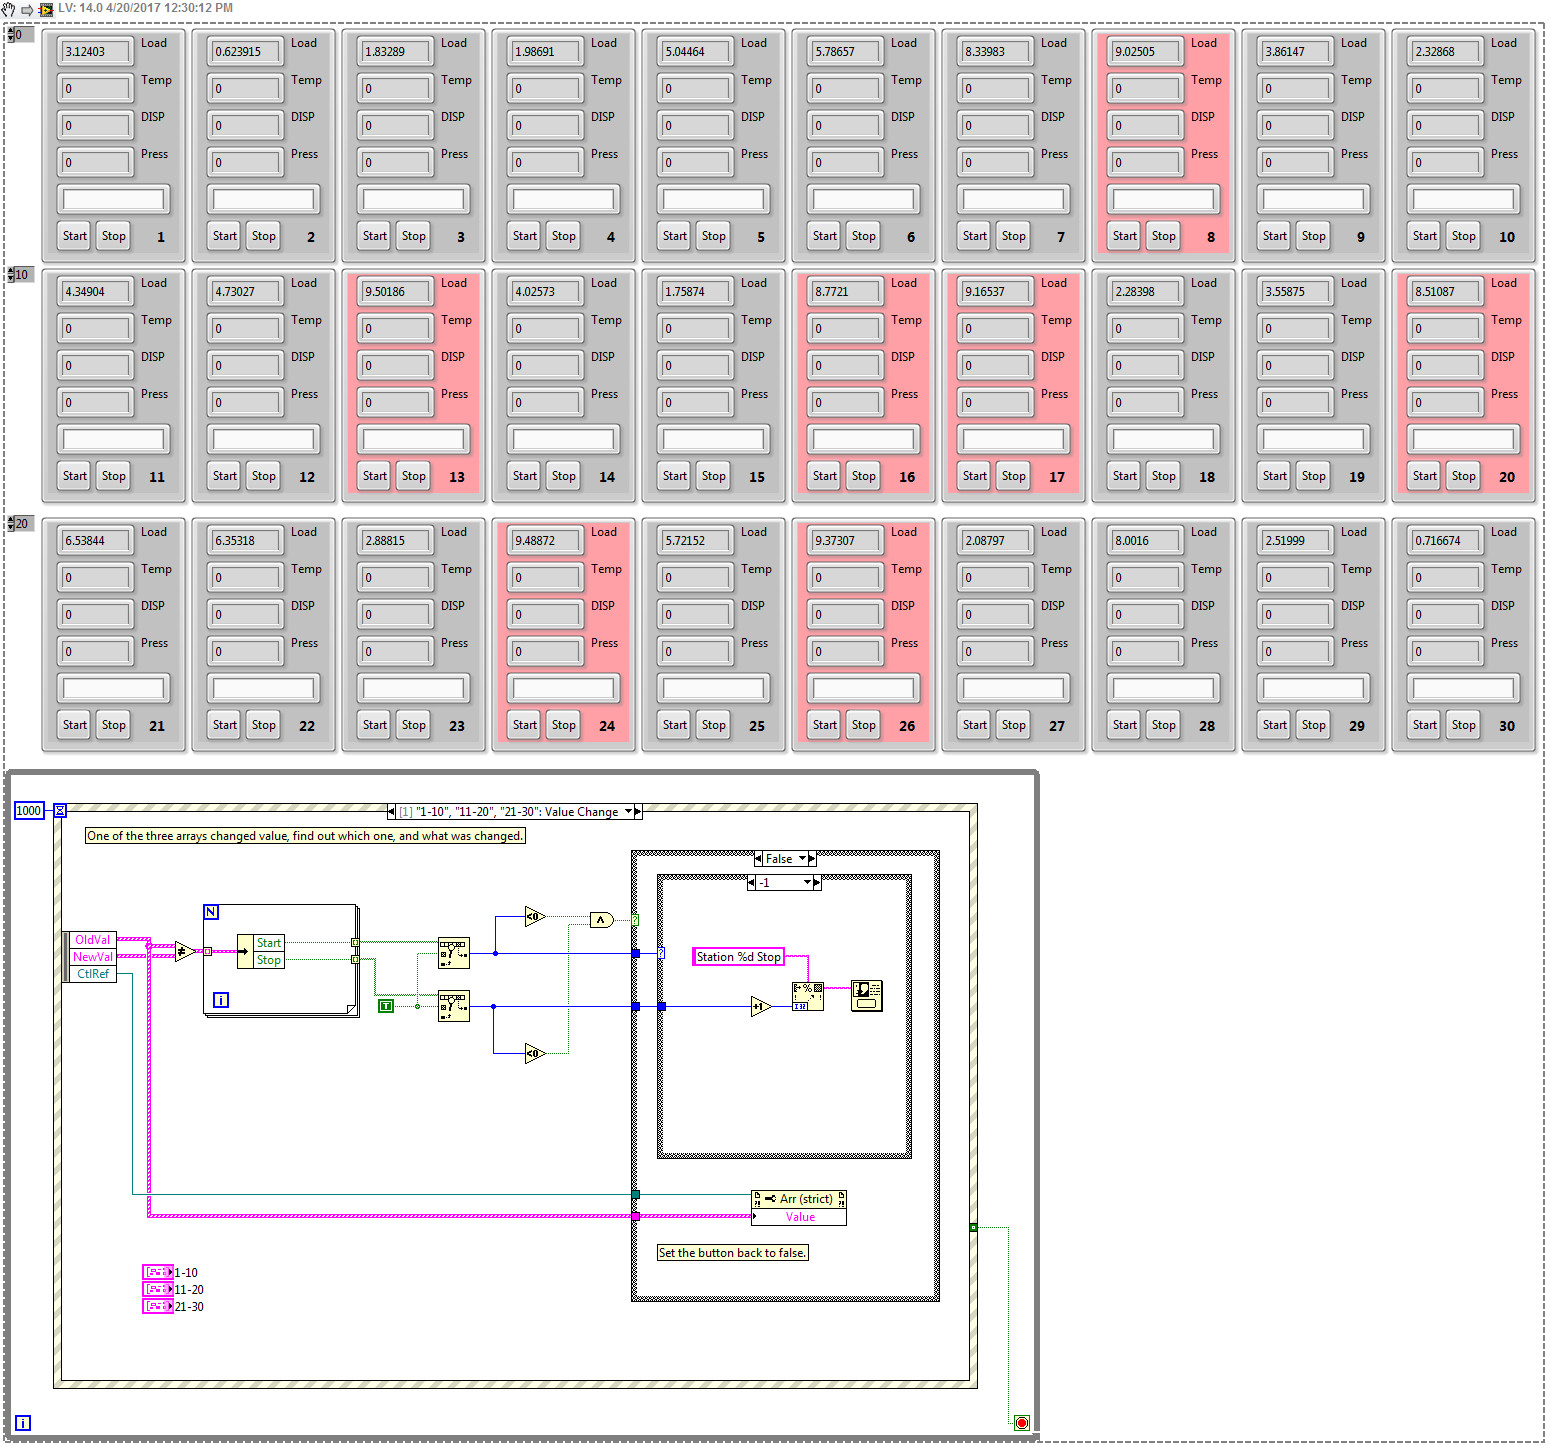
Task: Select the AND logic gate node
Action: click(601, 920)
